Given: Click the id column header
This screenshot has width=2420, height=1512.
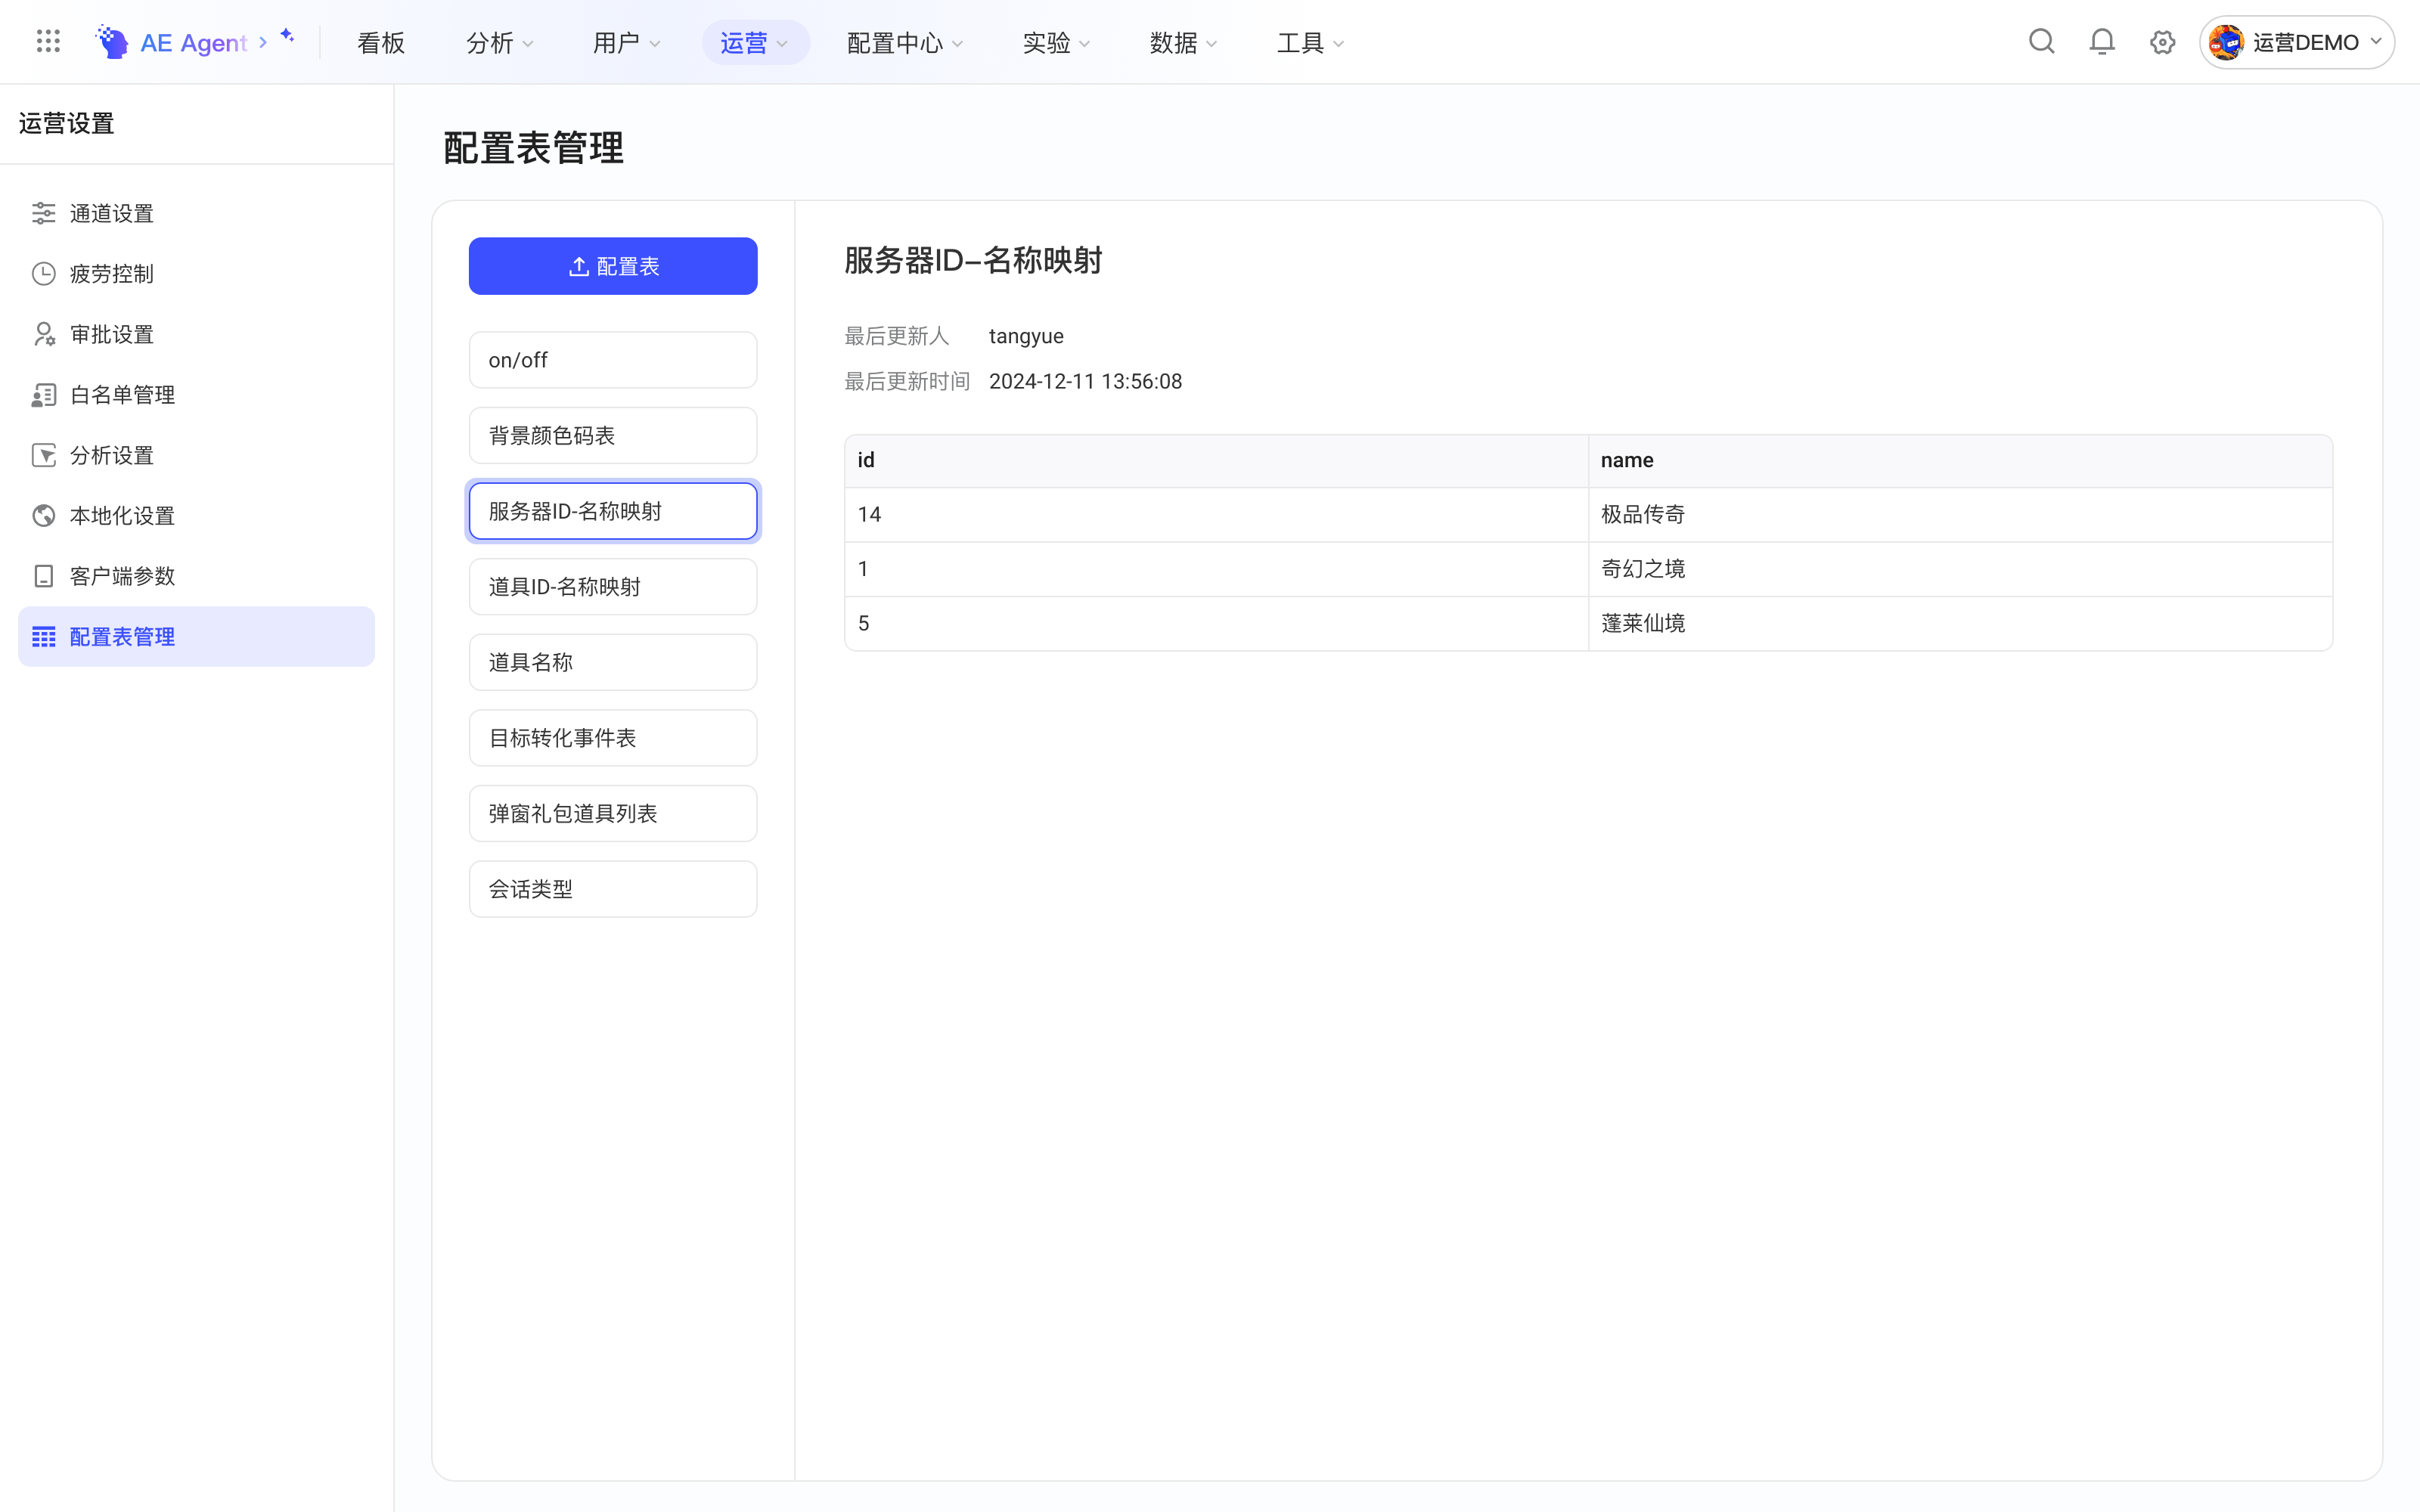Looking at the screenshot, I should (1216, 460).
